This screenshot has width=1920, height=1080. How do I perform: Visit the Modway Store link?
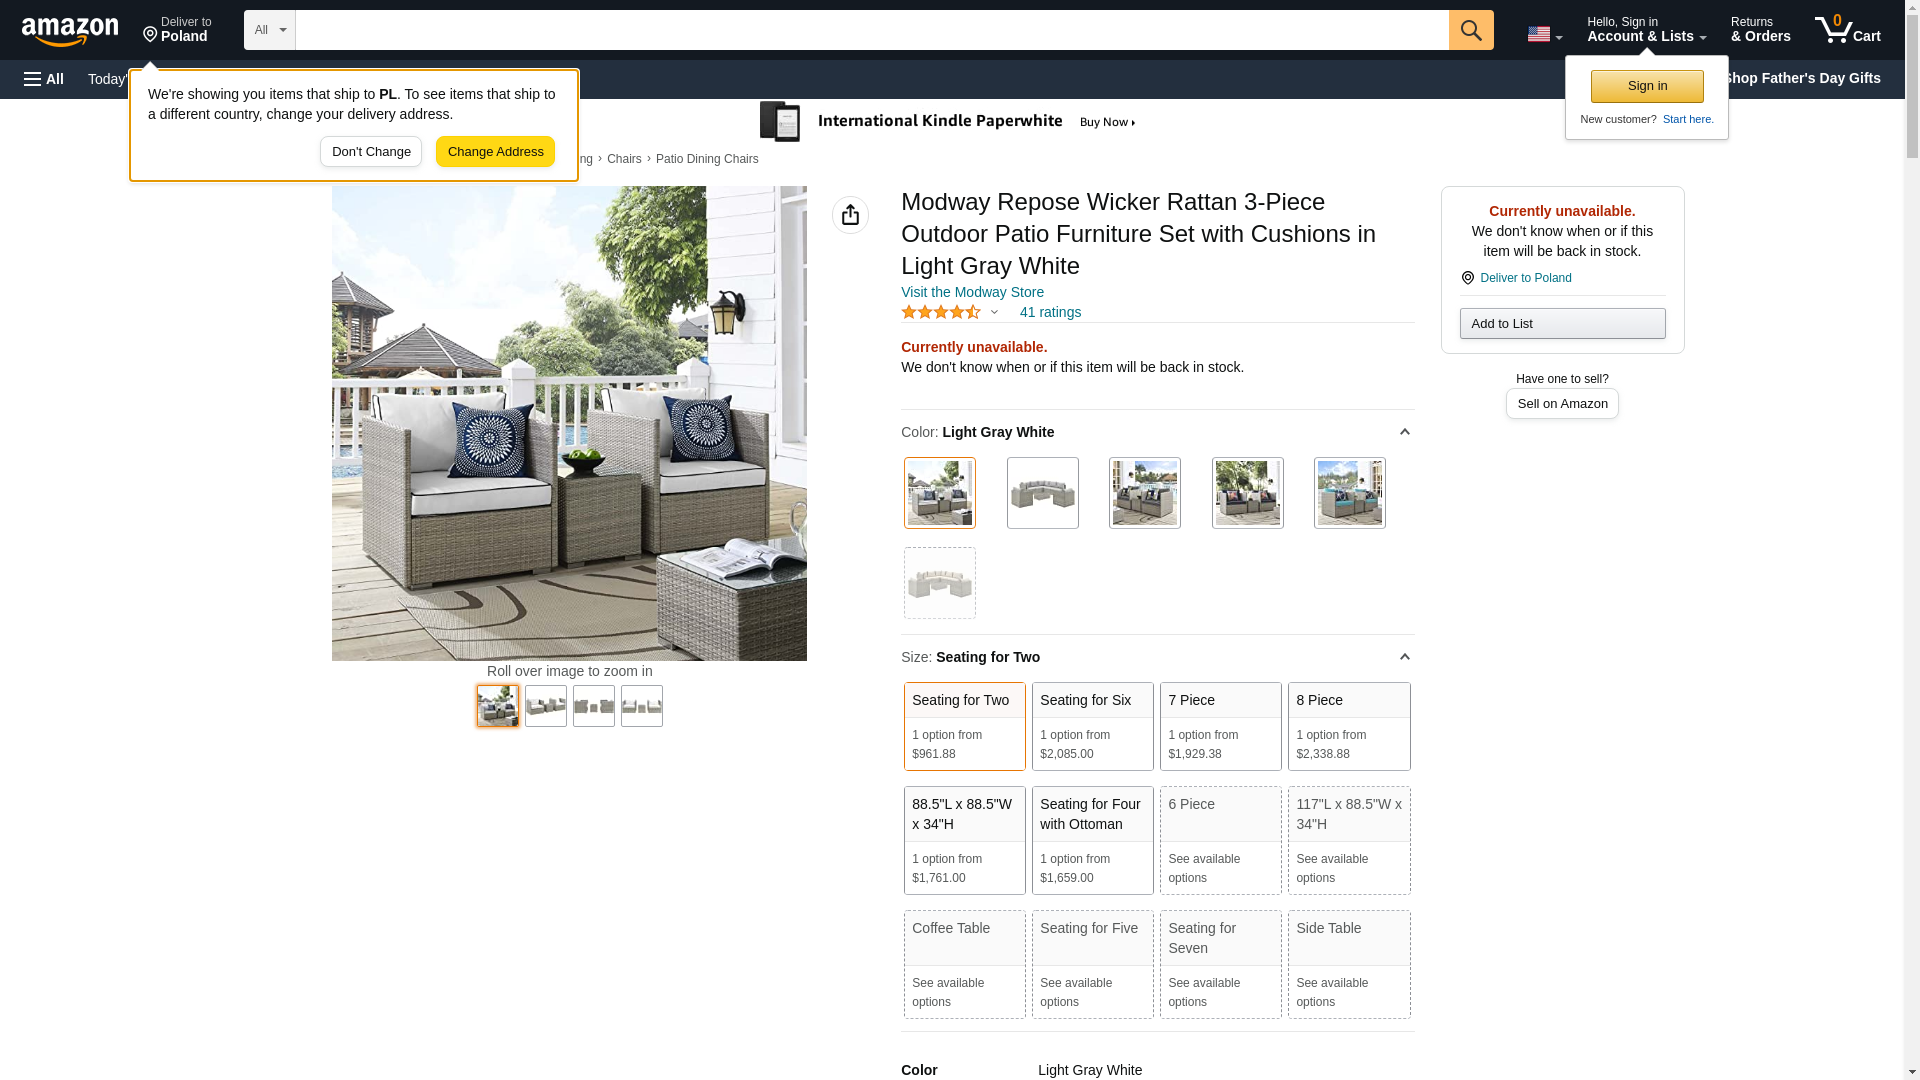972,292
